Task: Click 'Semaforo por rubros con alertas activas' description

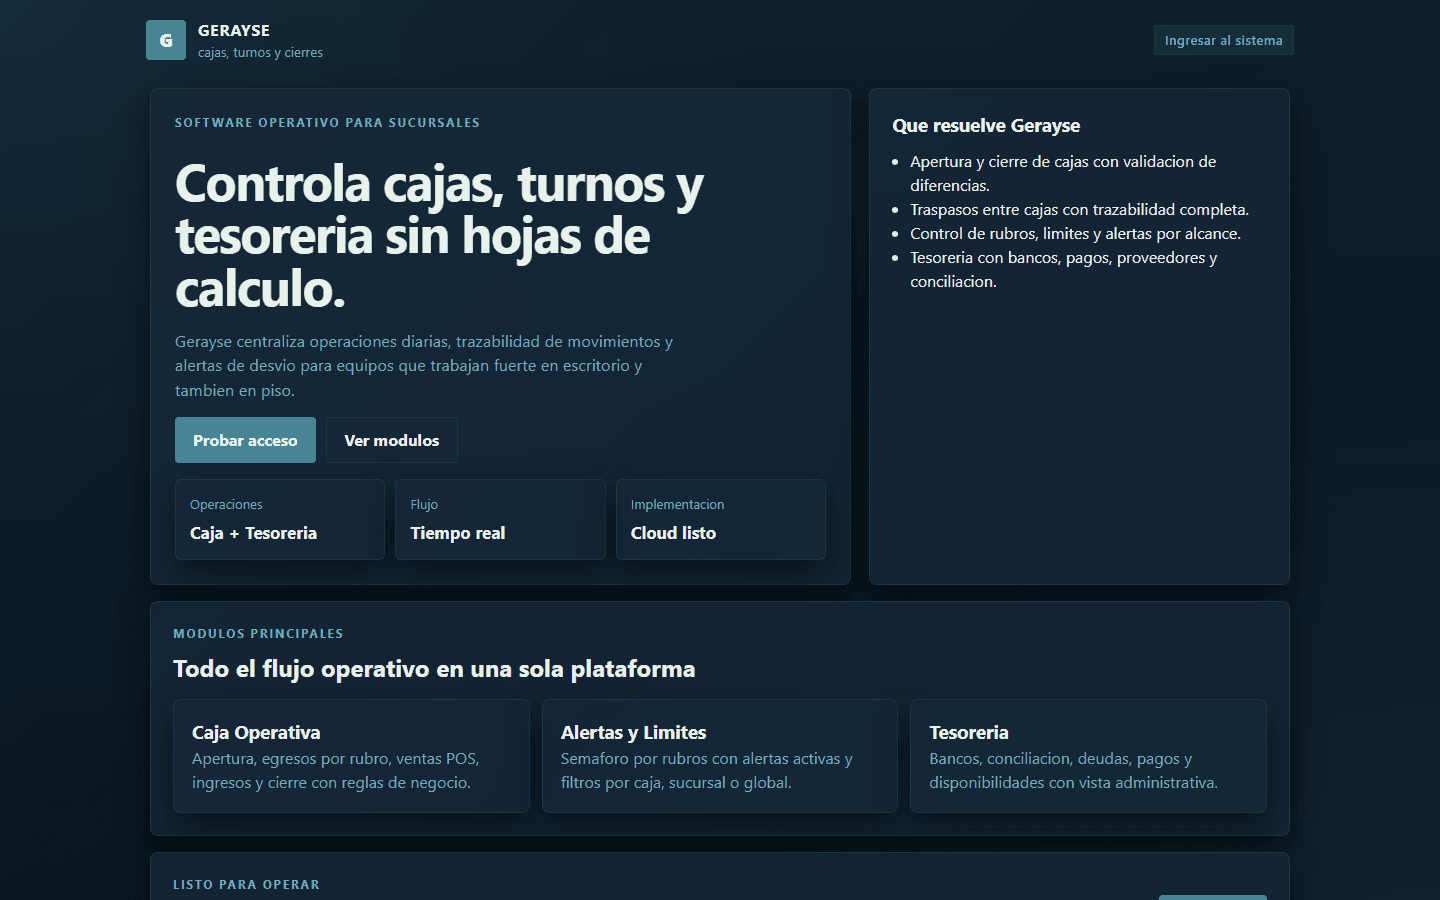Action: pos(706,770)
